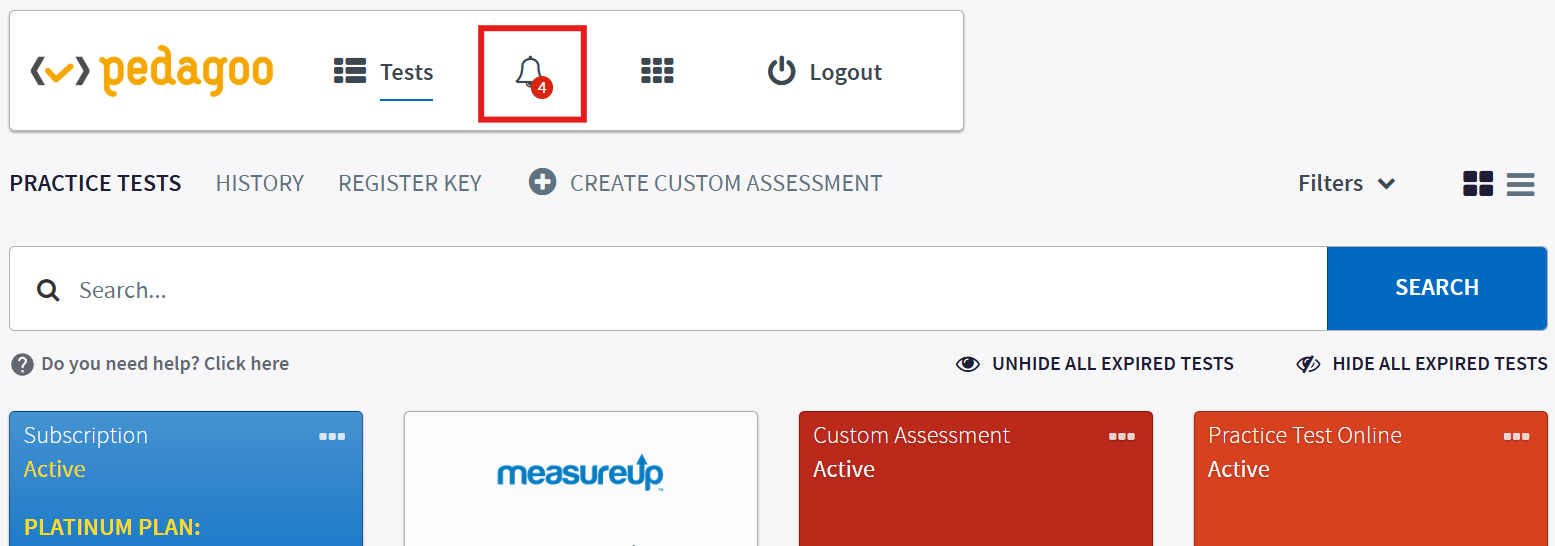Image resolution: width=1555 pixels, height=546 pixels.
Task: Open the Practice Test Online card options menu
Action: (x=1517, y=436)
